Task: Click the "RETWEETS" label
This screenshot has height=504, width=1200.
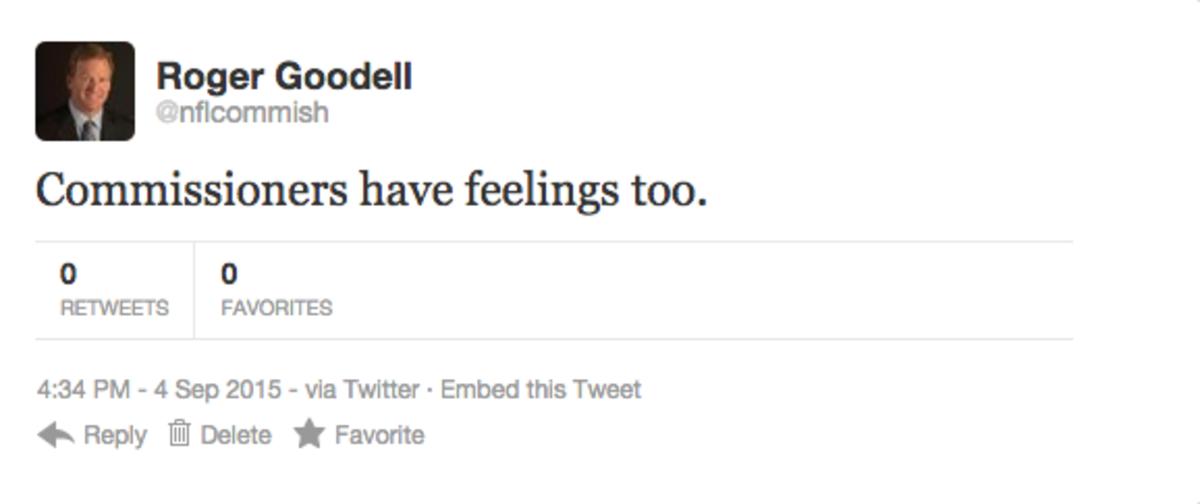Action: pyautogui.click(x=114, y=308)
